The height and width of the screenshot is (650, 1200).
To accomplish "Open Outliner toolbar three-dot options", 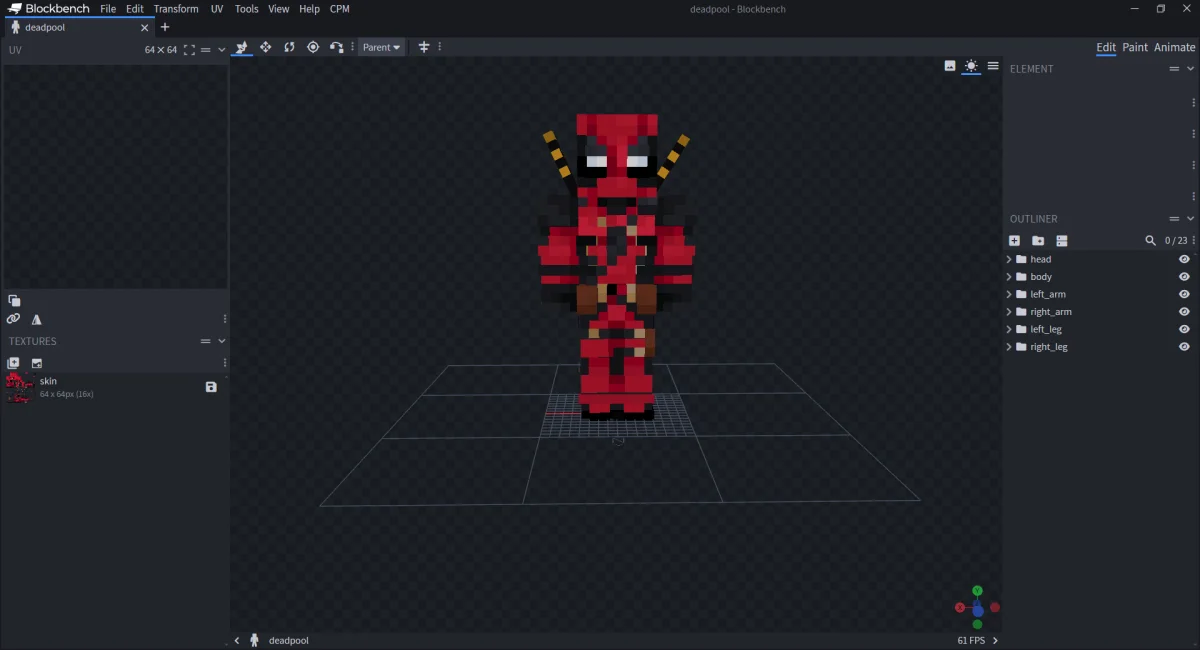I will [1194, 241].
